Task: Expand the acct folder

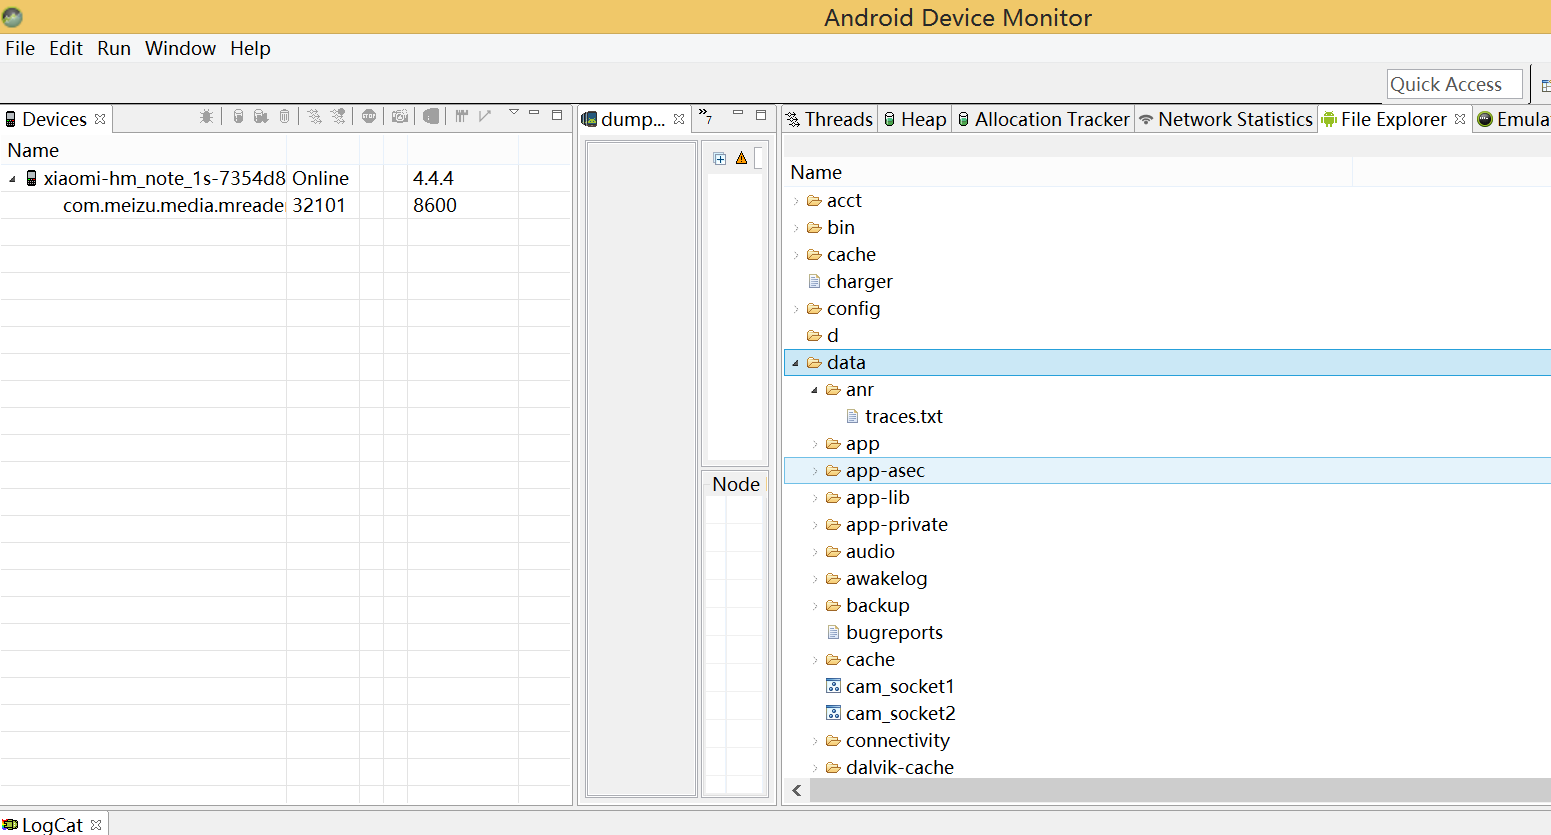Action: [796, 201]
